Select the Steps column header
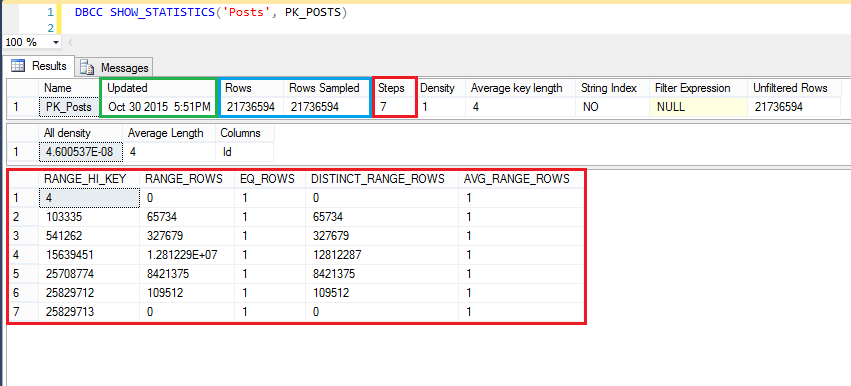The width and height of the screenshot is (851, 386). (395, 88)
